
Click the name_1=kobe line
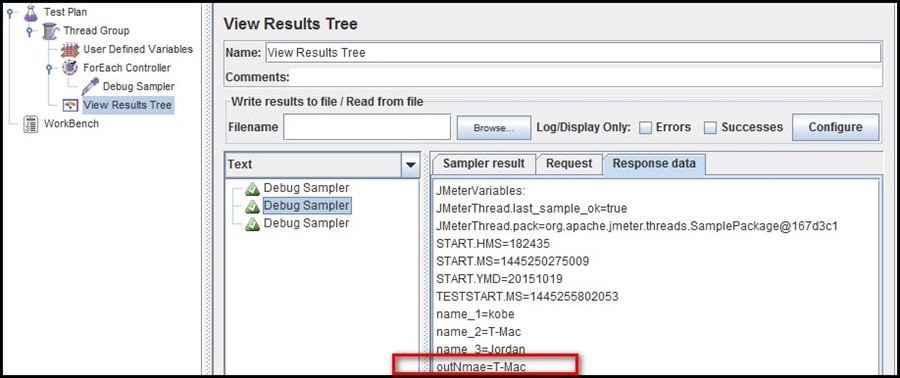point(475,315)
